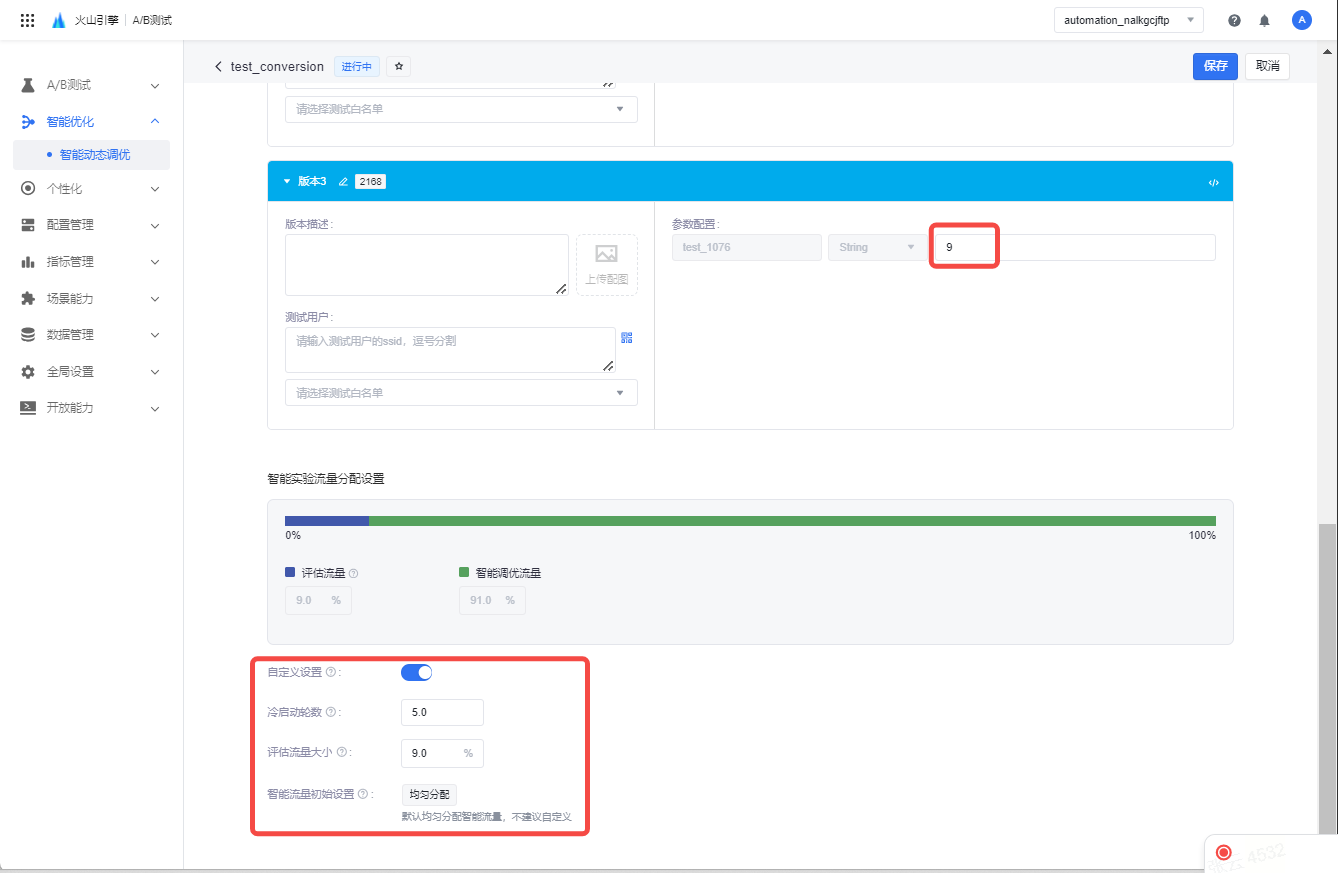Star the test_conversion experiment
The image size is (1338, 873).
[399, 67]
